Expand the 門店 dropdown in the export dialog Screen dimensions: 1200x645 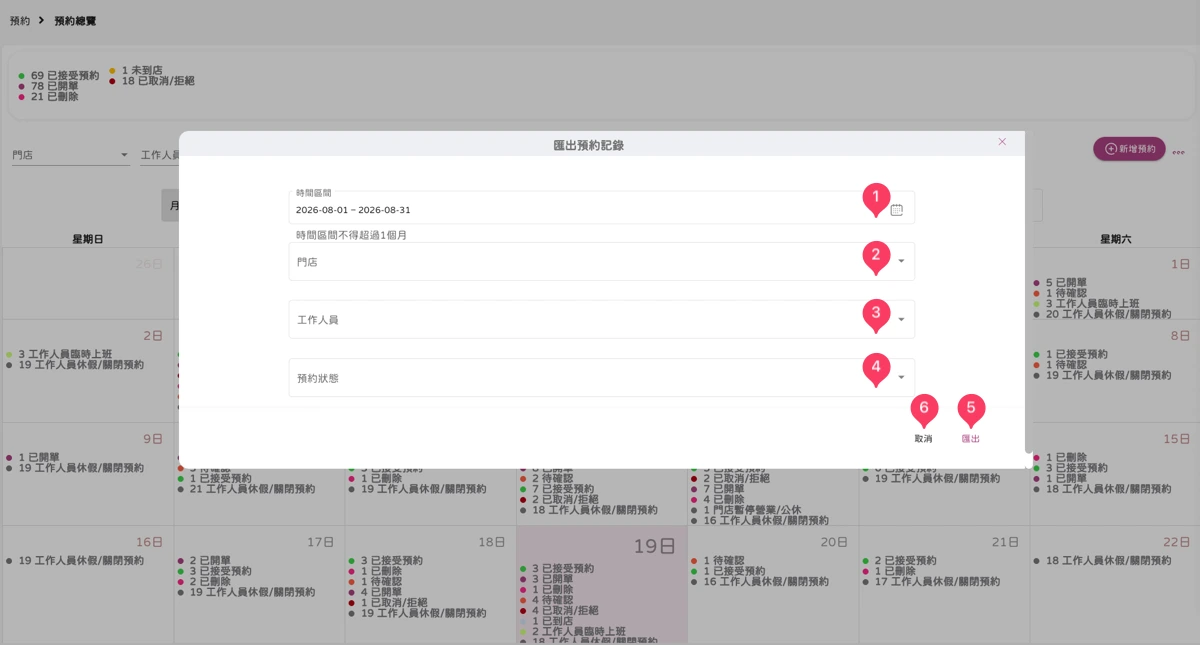coord(601,262)
